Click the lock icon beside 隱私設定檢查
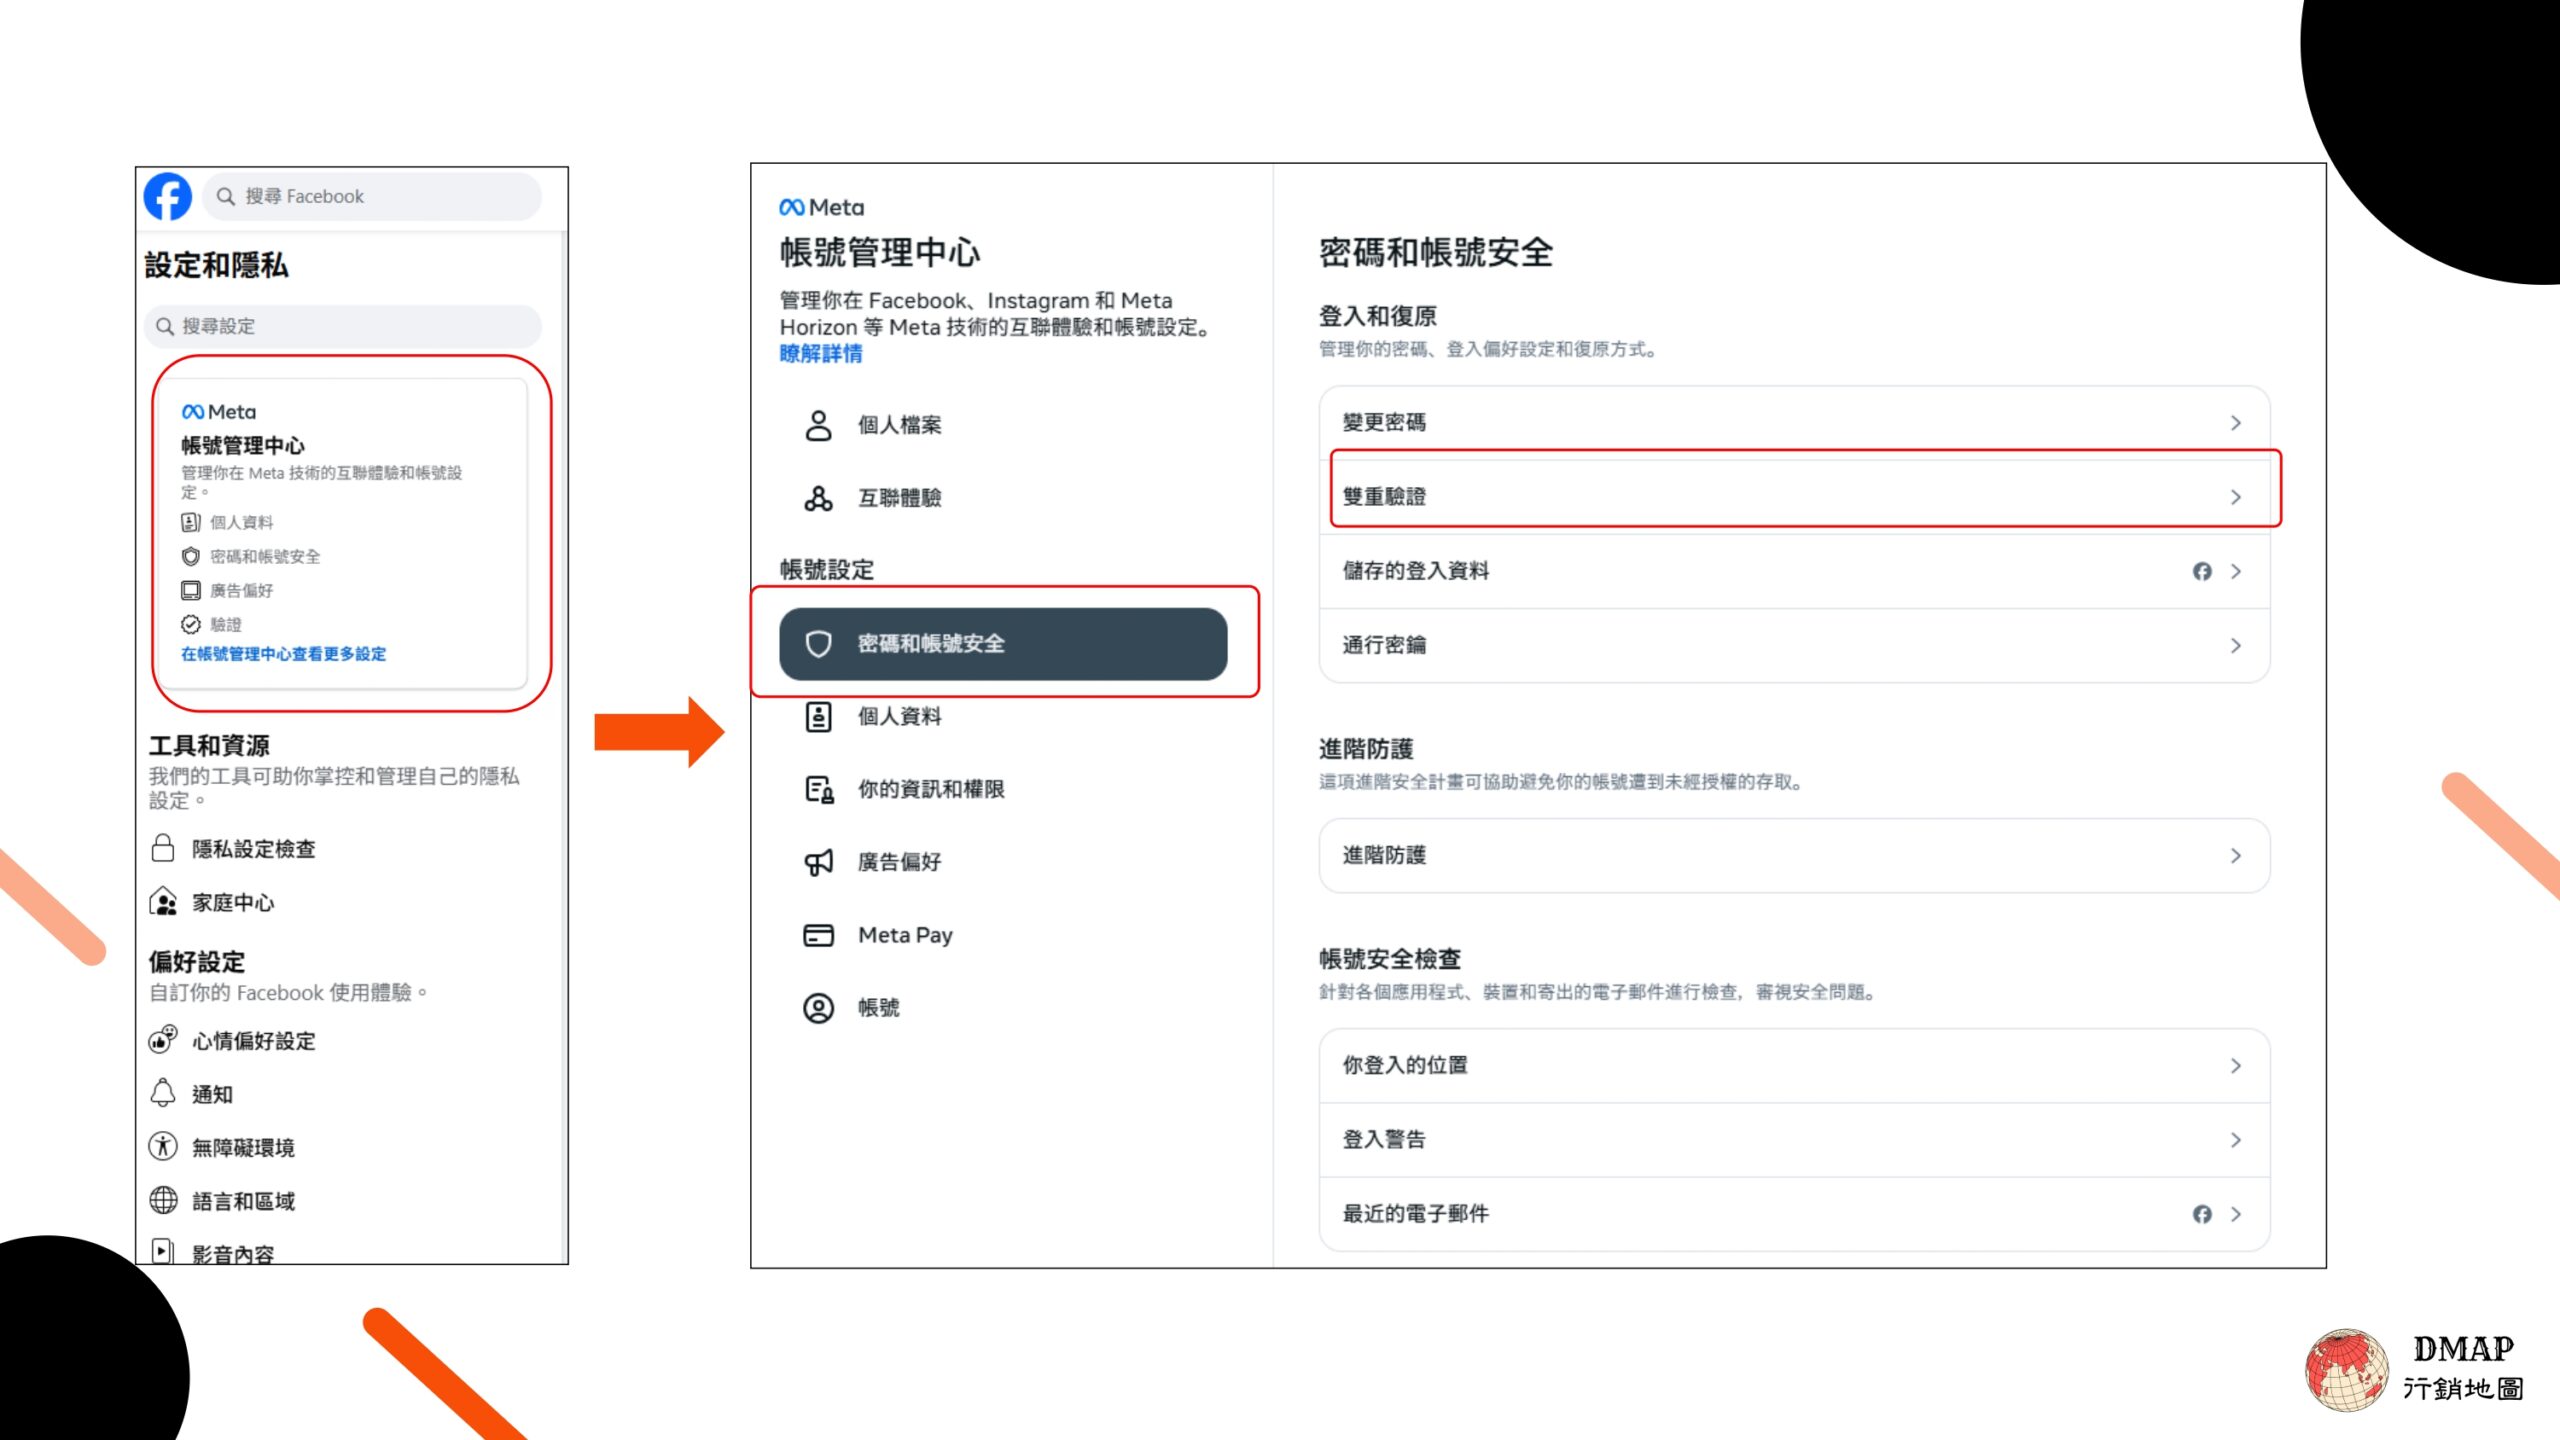This screenshot has width=2560, height=1440. 163,848
